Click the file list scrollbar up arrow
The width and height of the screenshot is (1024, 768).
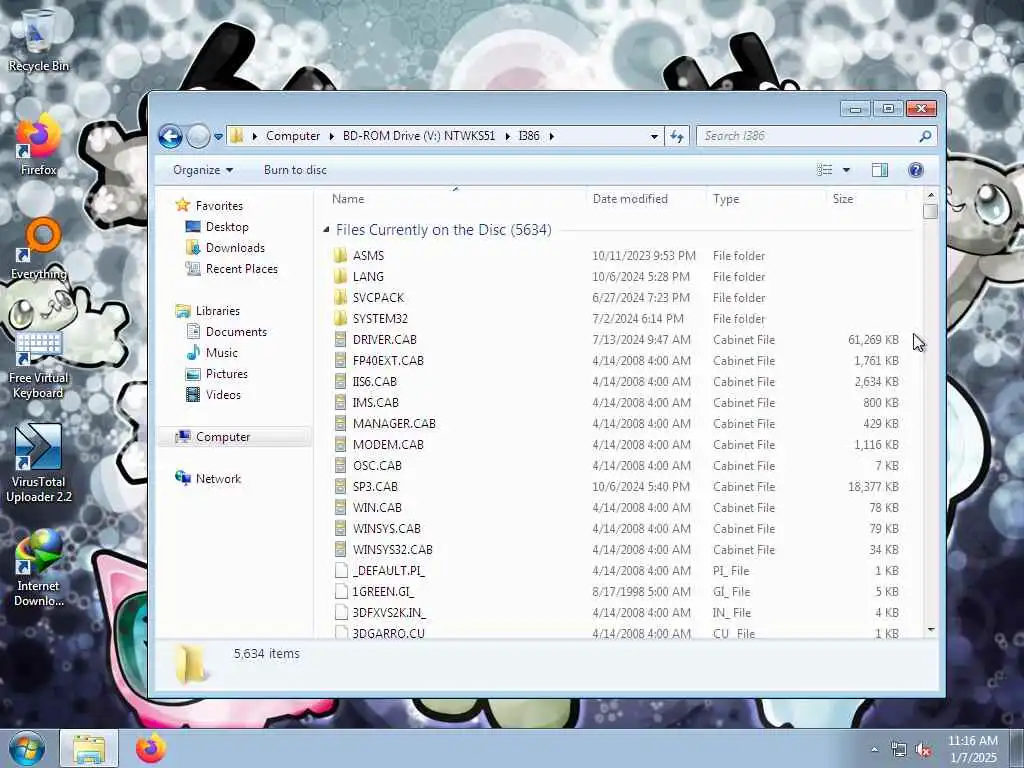pyautogui.click(x=931, y=195)
